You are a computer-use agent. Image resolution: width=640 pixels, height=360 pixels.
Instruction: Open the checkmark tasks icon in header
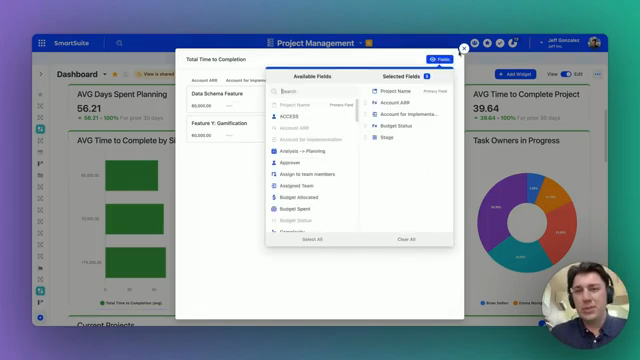coord(500,43)
